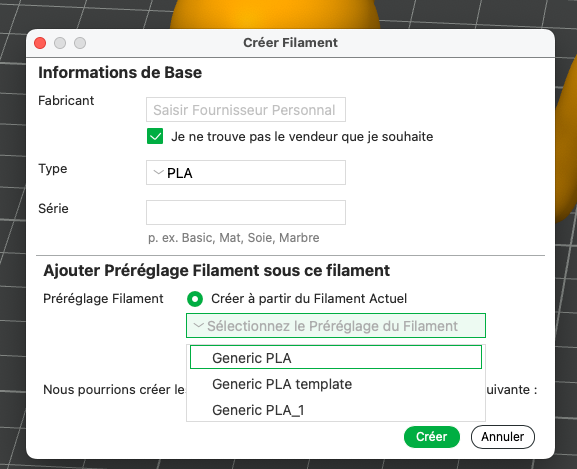Select 'Créer à partir du Filament Actuel' radio
This screenshot has width=577, height=469.
(x=195, y=299)
